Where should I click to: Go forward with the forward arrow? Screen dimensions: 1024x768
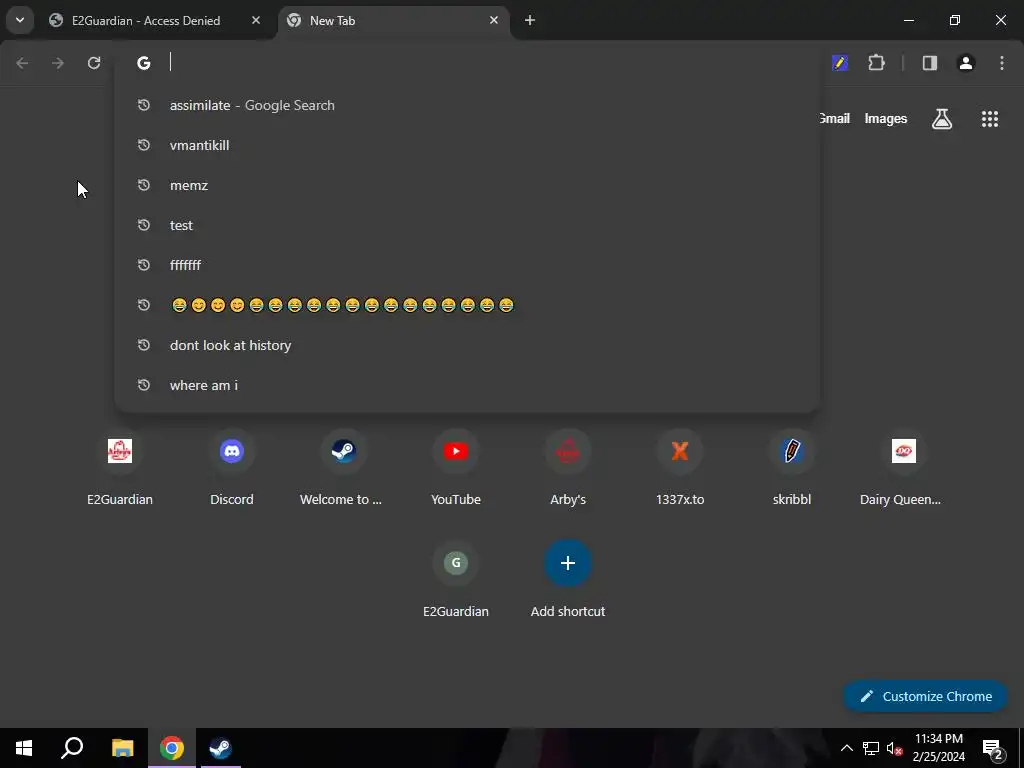58,63
